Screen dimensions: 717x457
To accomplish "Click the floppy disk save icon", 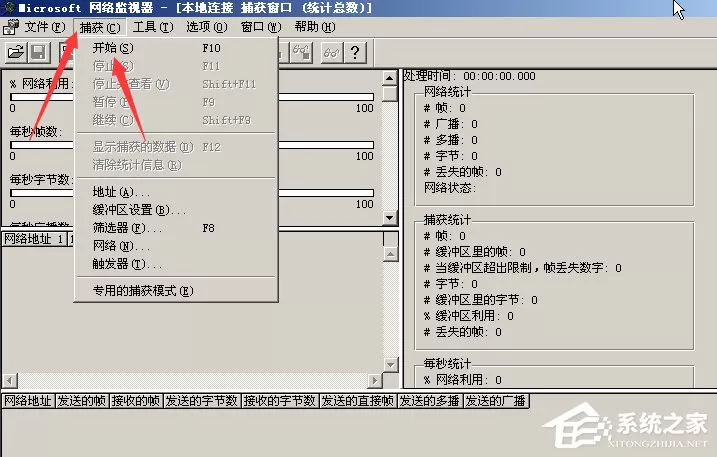I will click(39, 52).
